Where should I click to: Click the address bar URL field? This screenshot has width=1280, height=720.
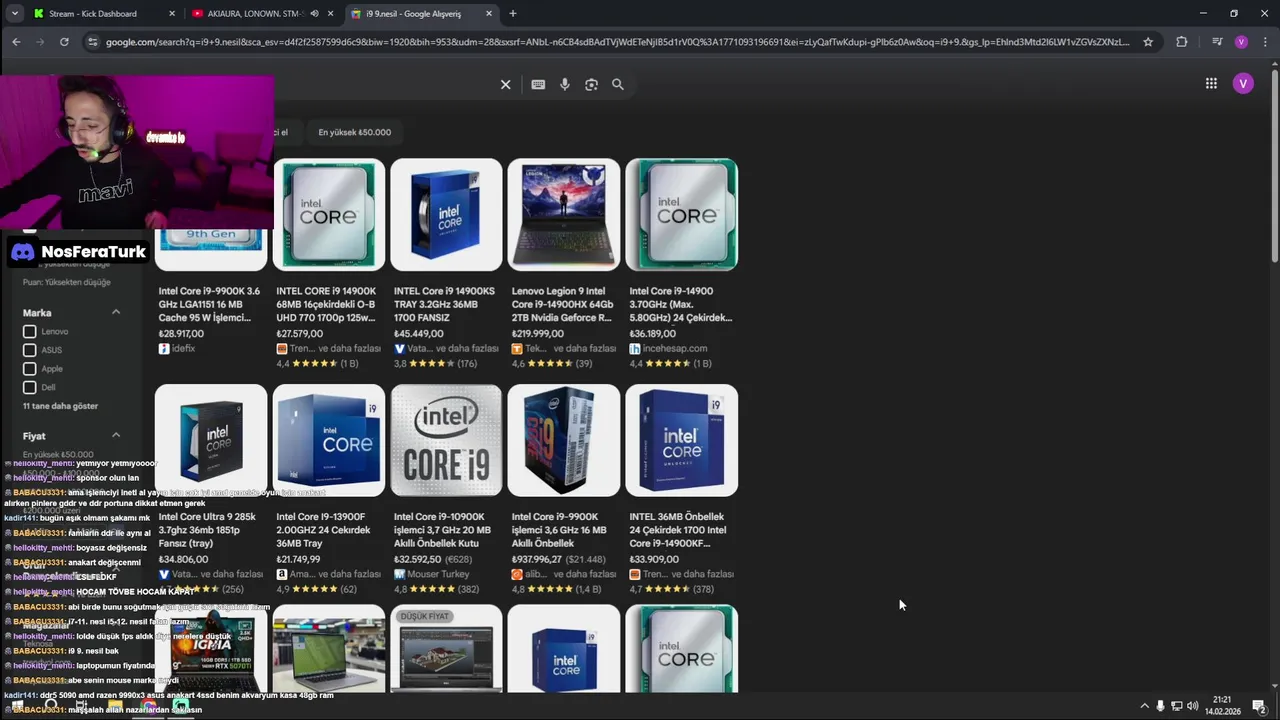point(618,42)
